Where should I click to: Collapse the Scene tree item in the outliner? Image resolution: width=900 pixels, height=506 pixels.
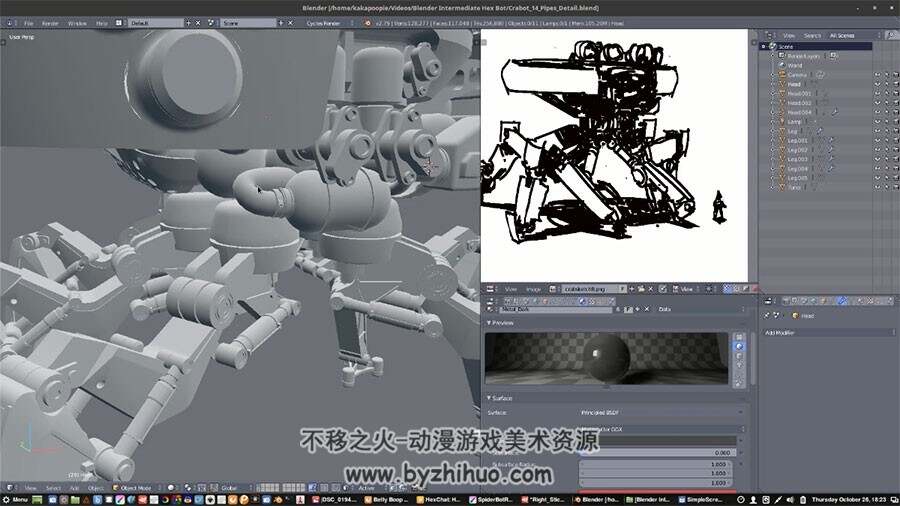tap(764, 46)
